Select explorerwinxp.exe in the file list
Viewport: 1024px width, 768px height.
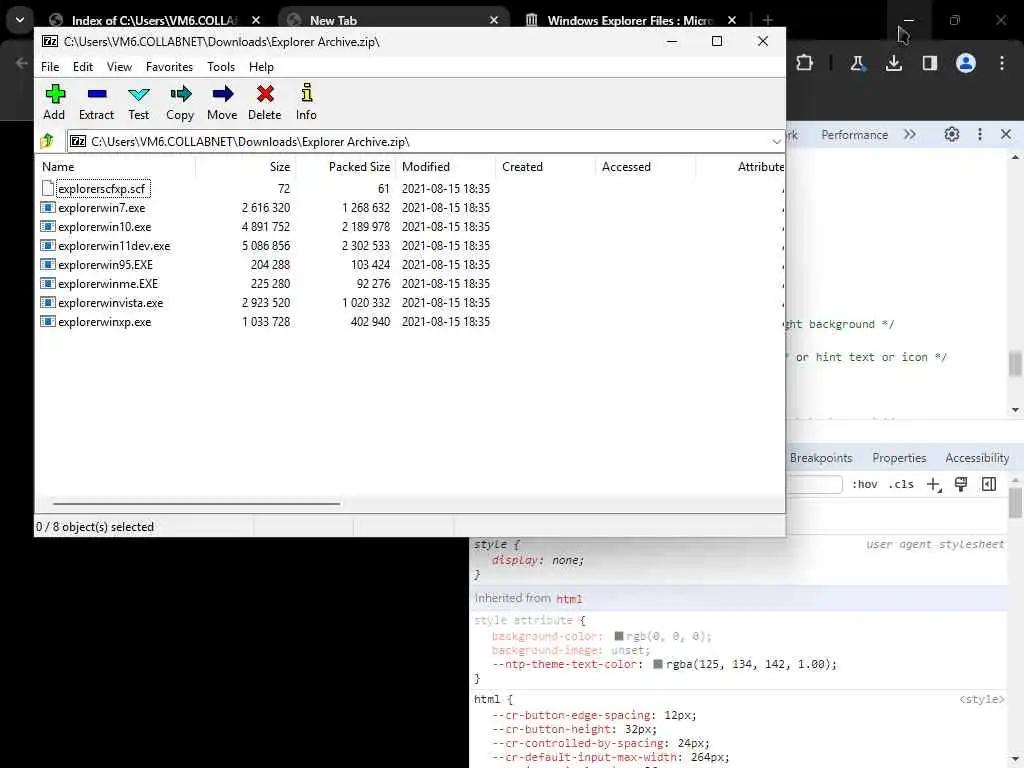(x=104, y=321)
